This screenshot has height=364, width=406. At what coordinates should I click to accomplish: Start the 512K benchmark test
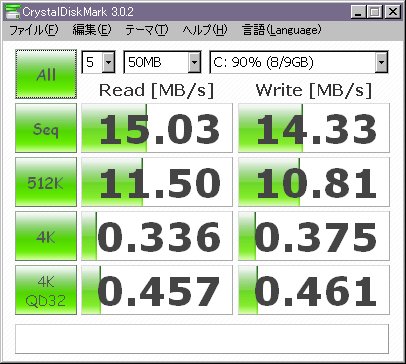46,182
